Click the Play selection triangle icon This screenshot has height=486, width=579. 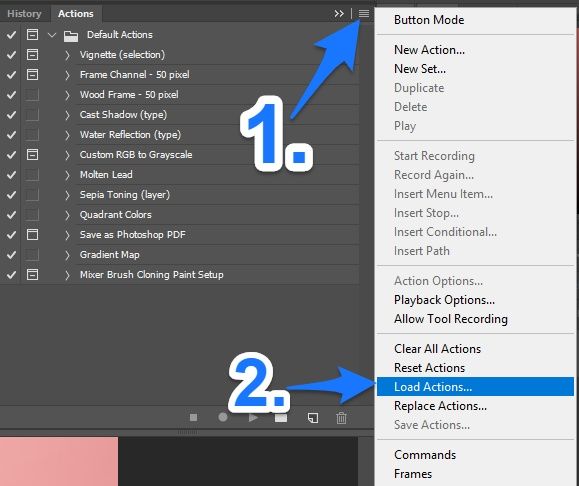click(253, 417)
